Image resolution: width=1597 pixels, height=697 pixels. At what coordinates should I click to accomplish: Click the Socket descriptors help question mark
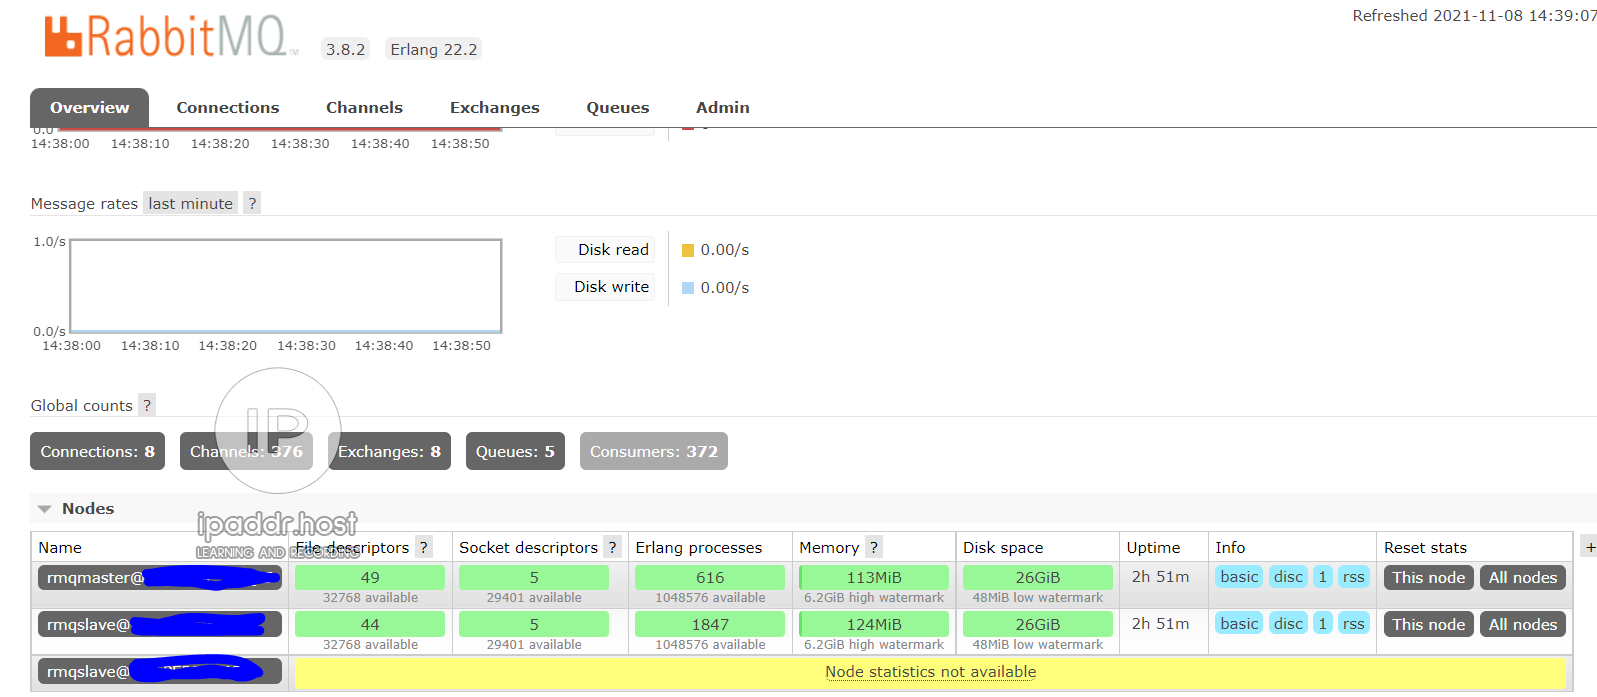[612, 547]
